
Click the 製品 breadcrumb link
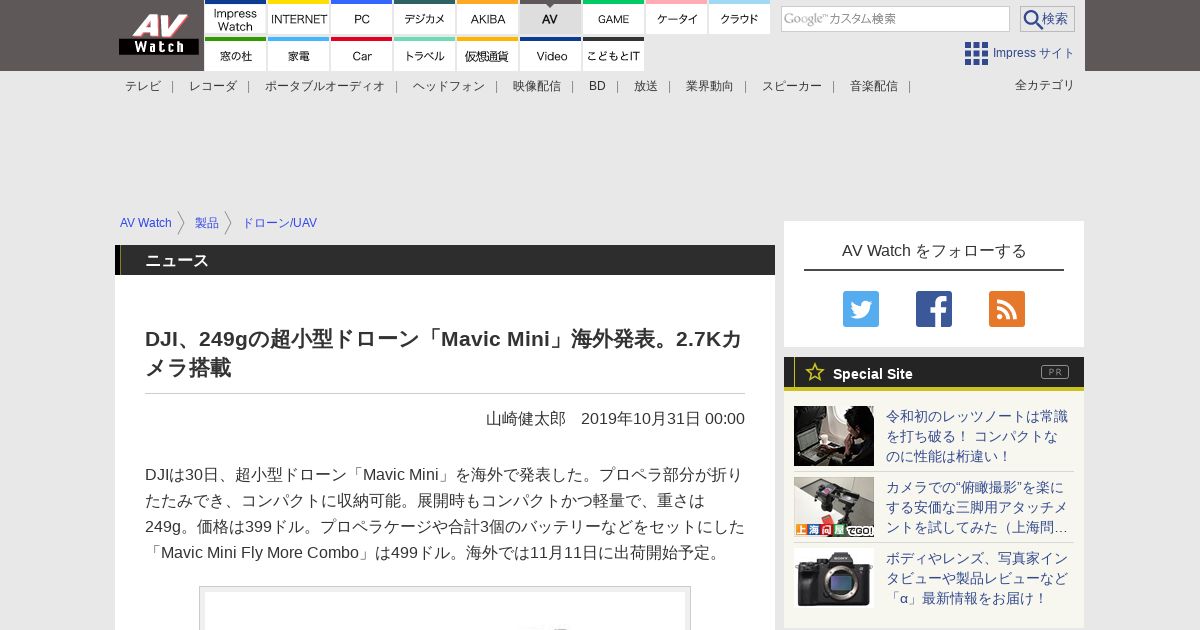click(207, 223)
